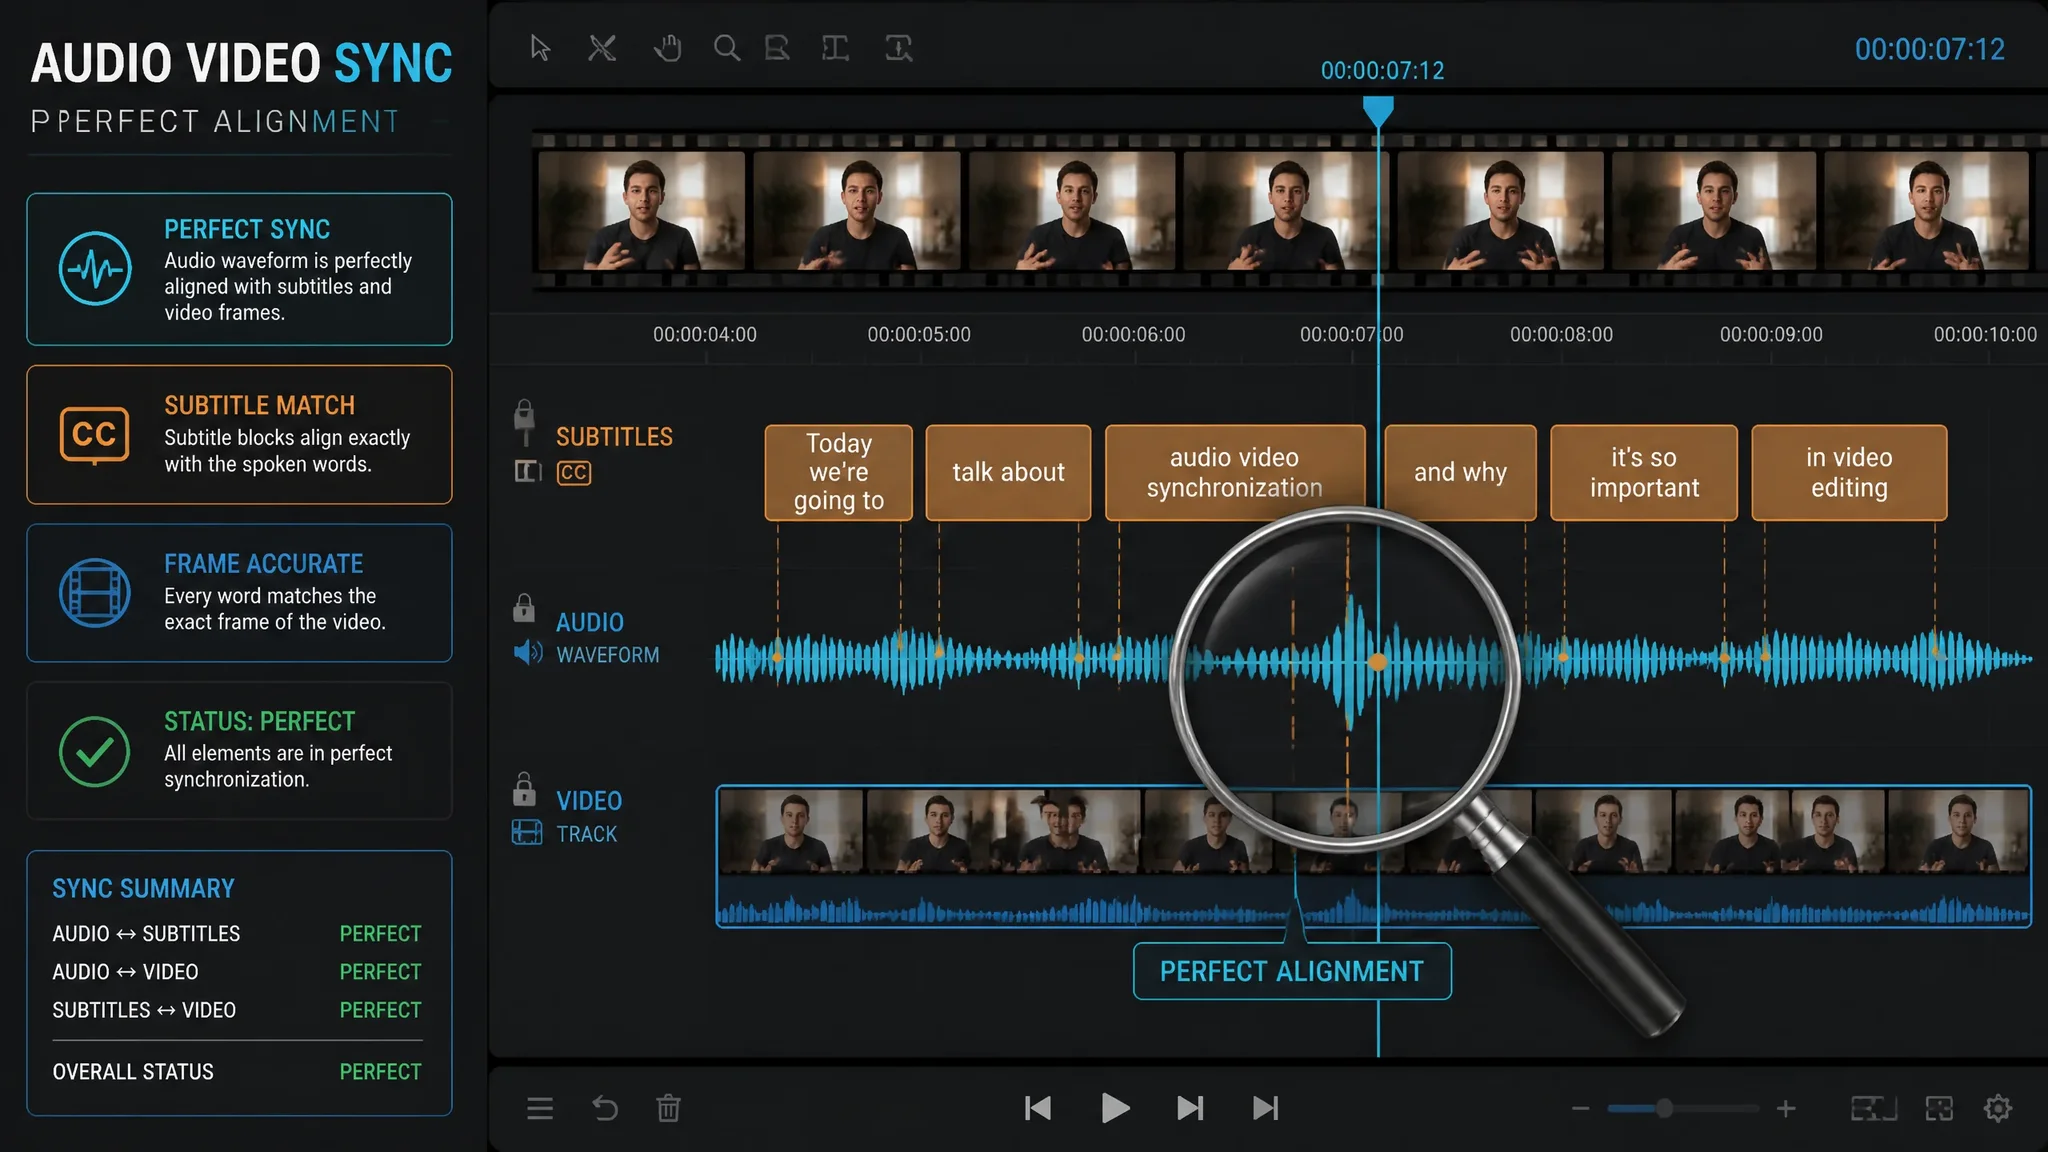Click the Frame Accurate card title
The width and height of the screenshot is (2048, 1152).
click(x=263, y=564)
